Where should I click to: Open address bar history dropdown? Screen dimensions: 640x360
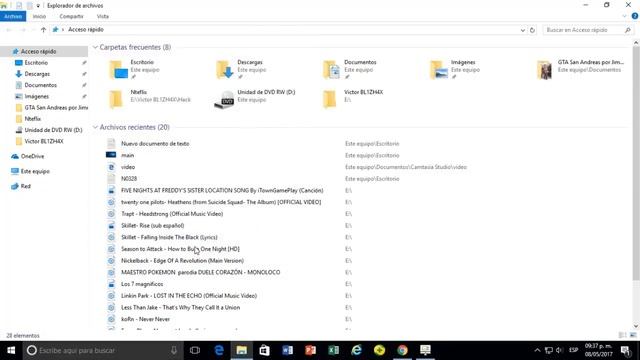(x=522, y=30)
